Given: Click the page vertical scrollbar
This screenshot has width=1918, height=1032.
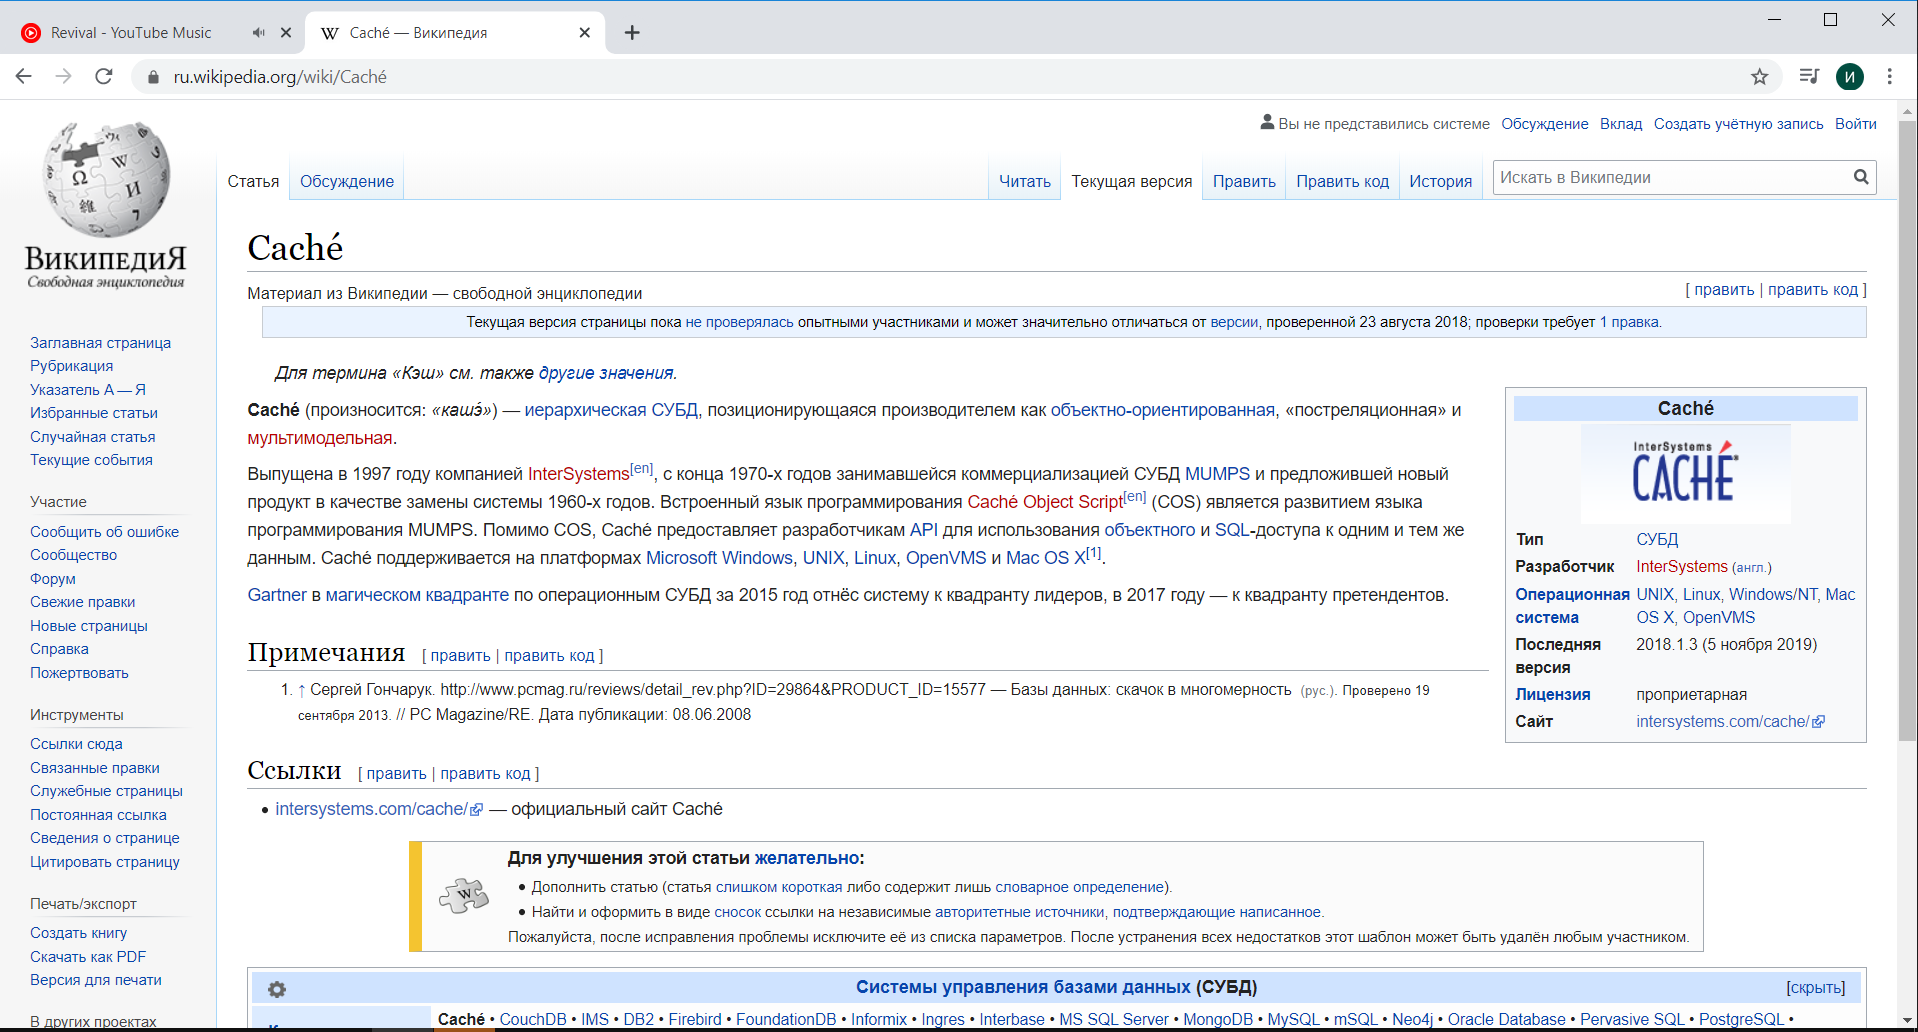Looking at the screenshot, I should 1907,430.
